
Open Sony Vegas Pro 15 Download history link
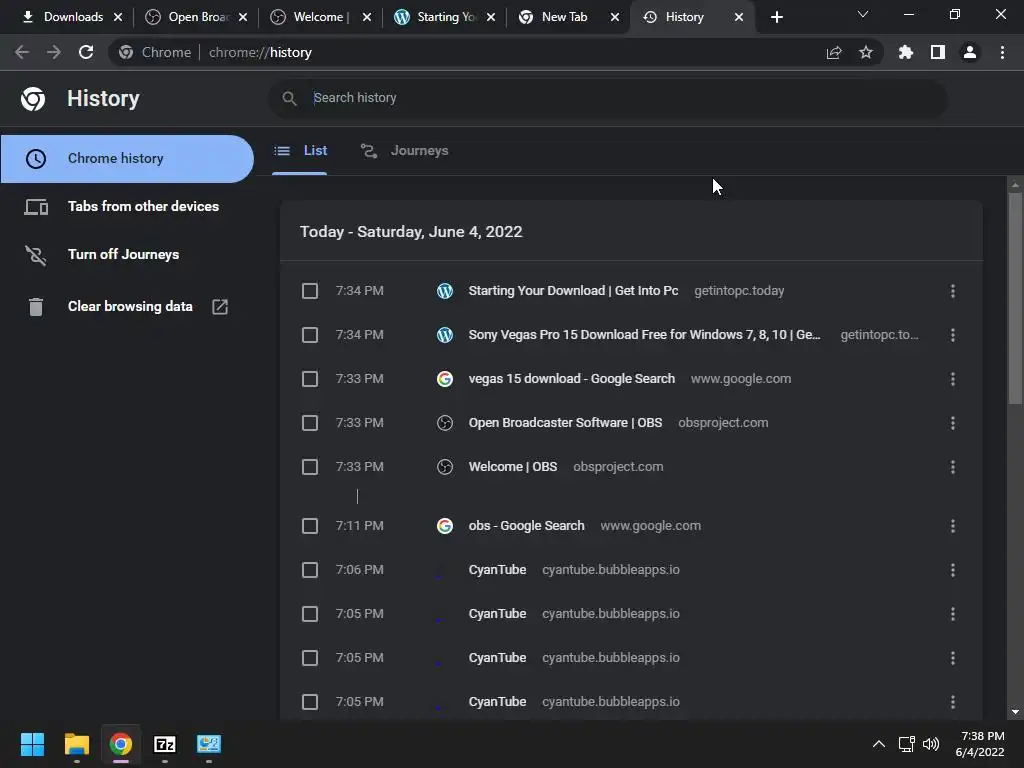(645, 335)
